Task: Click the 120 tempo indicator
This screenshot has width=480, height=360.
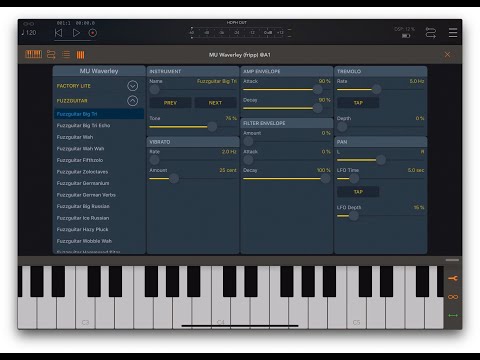Action: pyautogui.click(x=29, y=33)
